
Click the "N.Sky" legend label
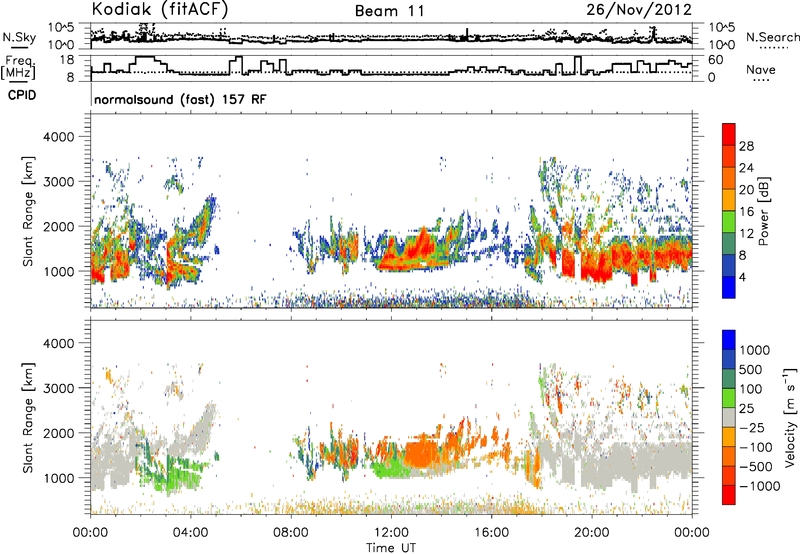point(19,37)
